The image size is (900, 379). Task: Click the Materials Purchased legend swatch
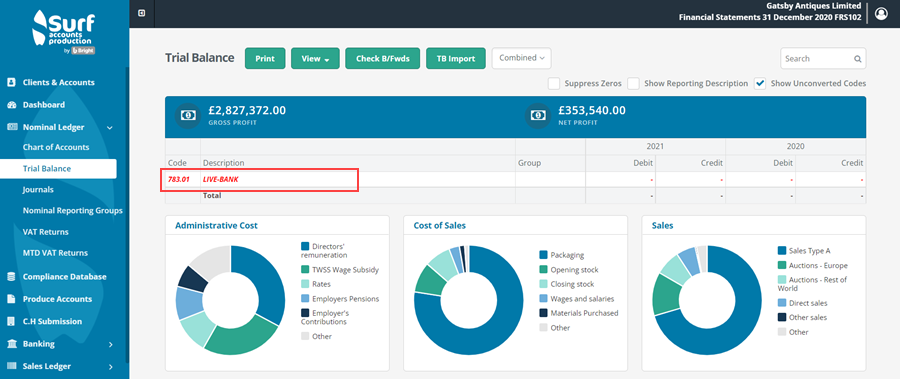(543, 313)
